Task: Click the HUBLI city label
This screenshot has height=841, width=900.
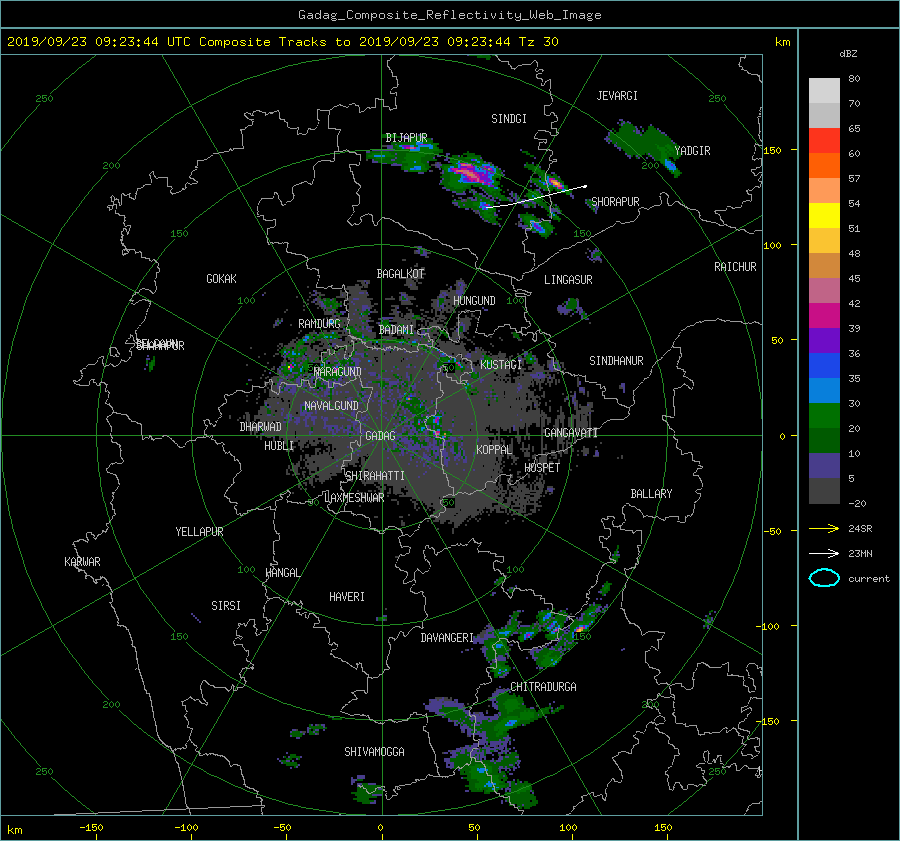Action: pos(279,446)
